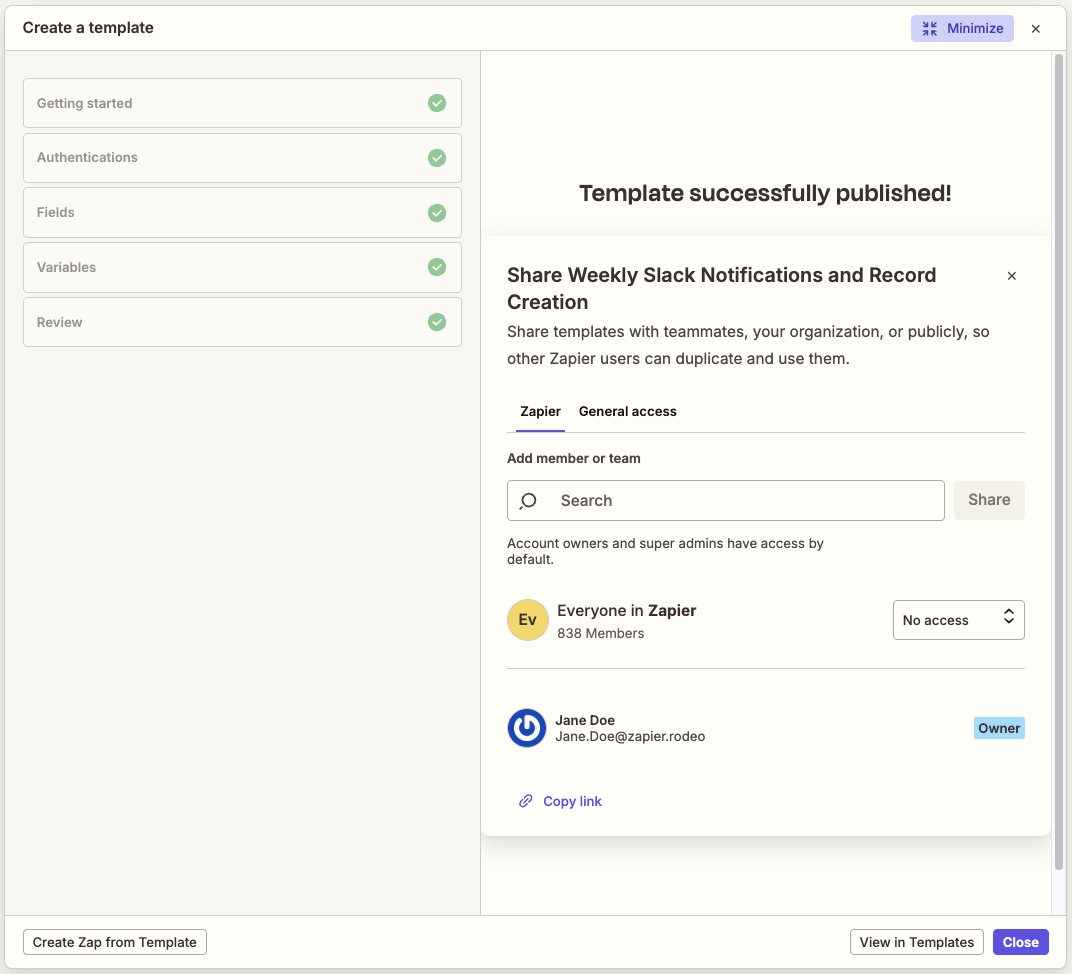1072x974 pixels.
Task: Switch to the General access tab
Action: 627,411
